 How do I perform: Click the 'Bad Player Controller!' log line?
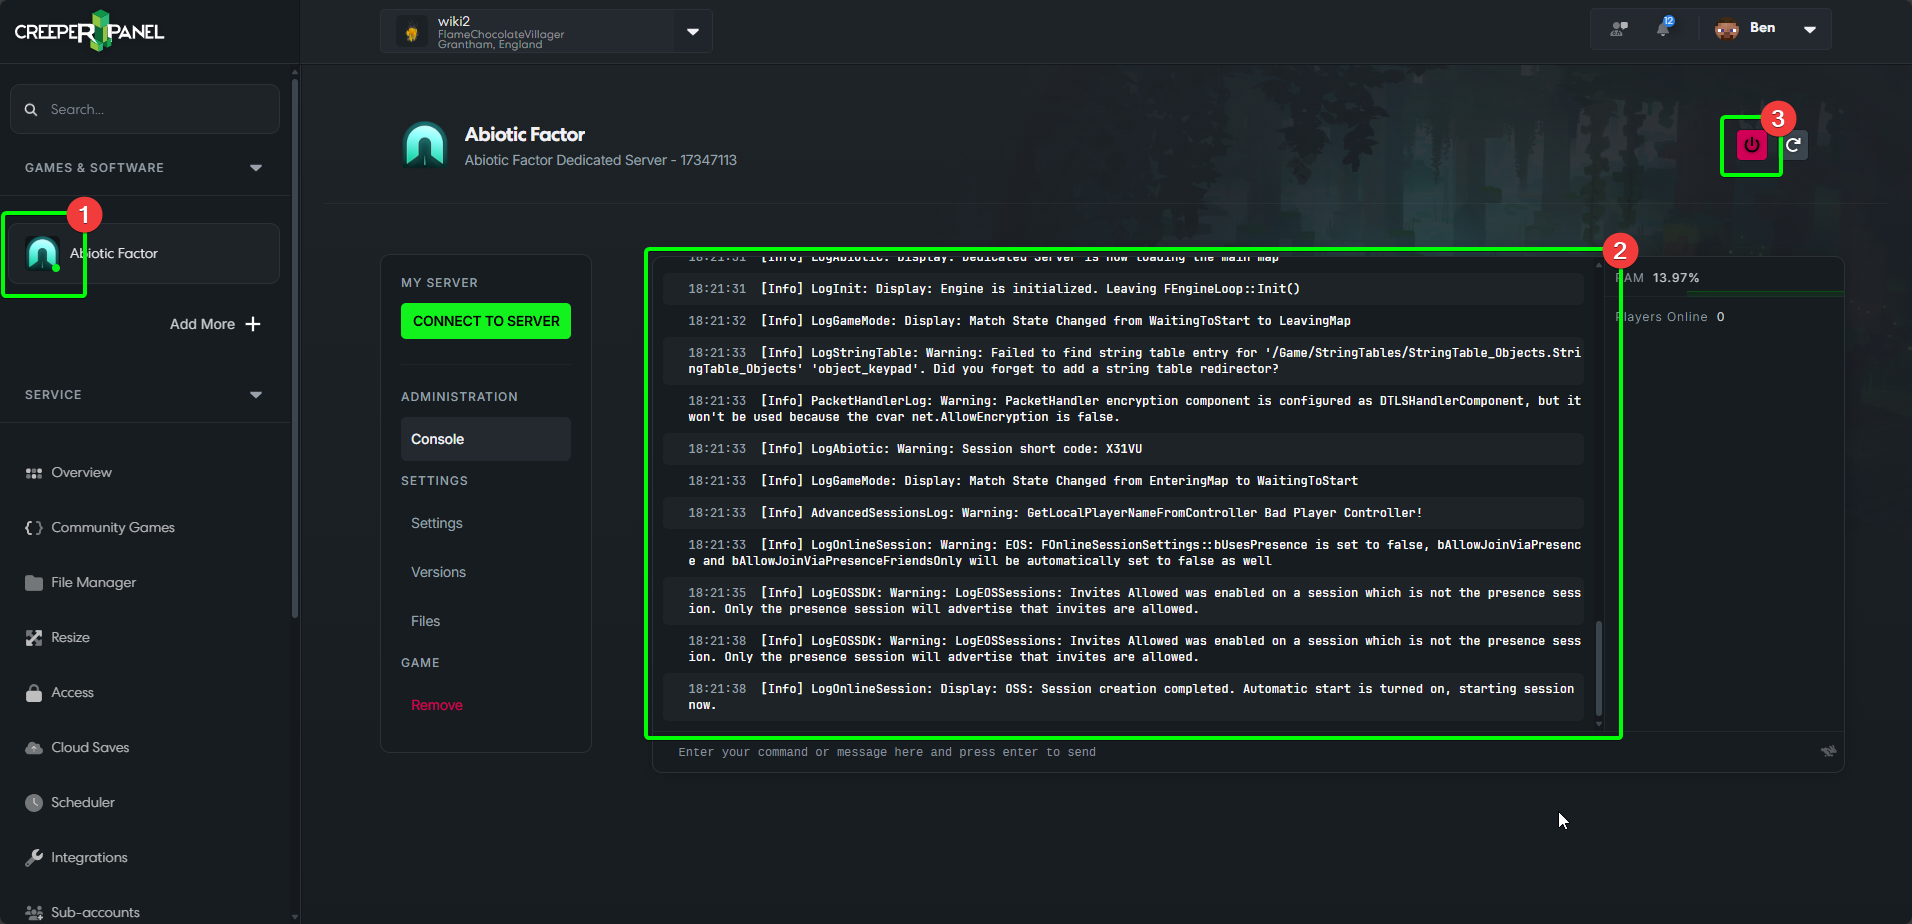[1123, 513]
